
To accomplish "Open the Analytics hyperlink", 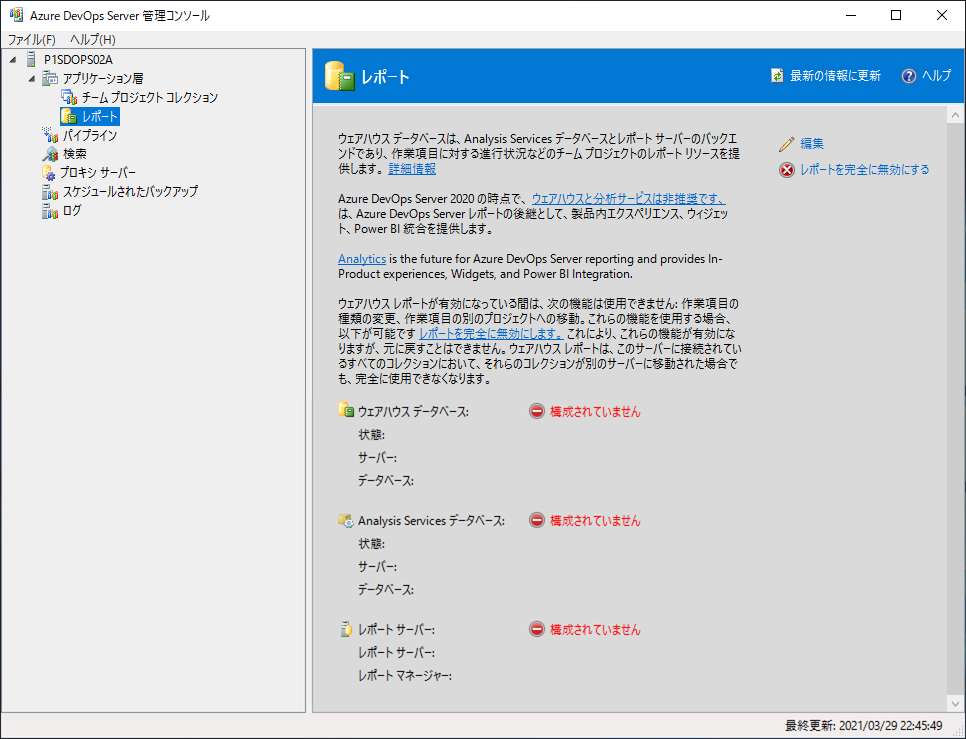I will [361, 259].
